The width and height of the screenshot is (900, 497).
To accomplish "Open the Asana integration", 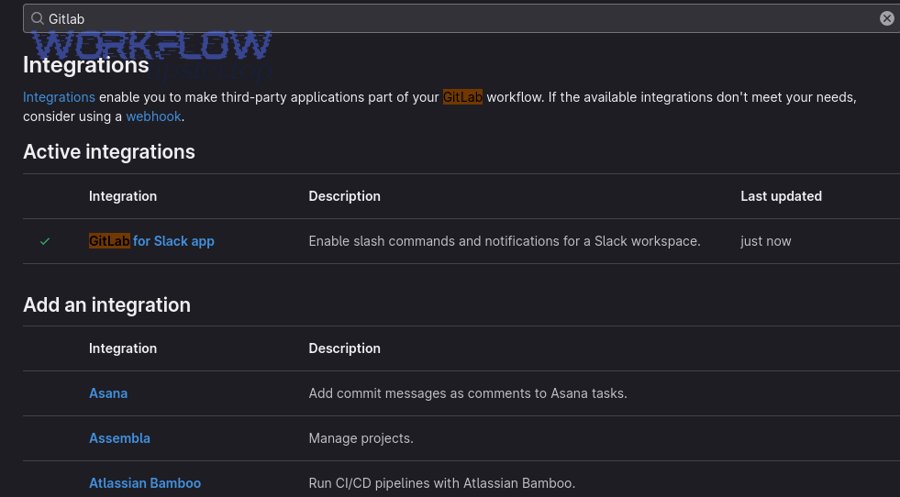I will (x=108, y=393).
